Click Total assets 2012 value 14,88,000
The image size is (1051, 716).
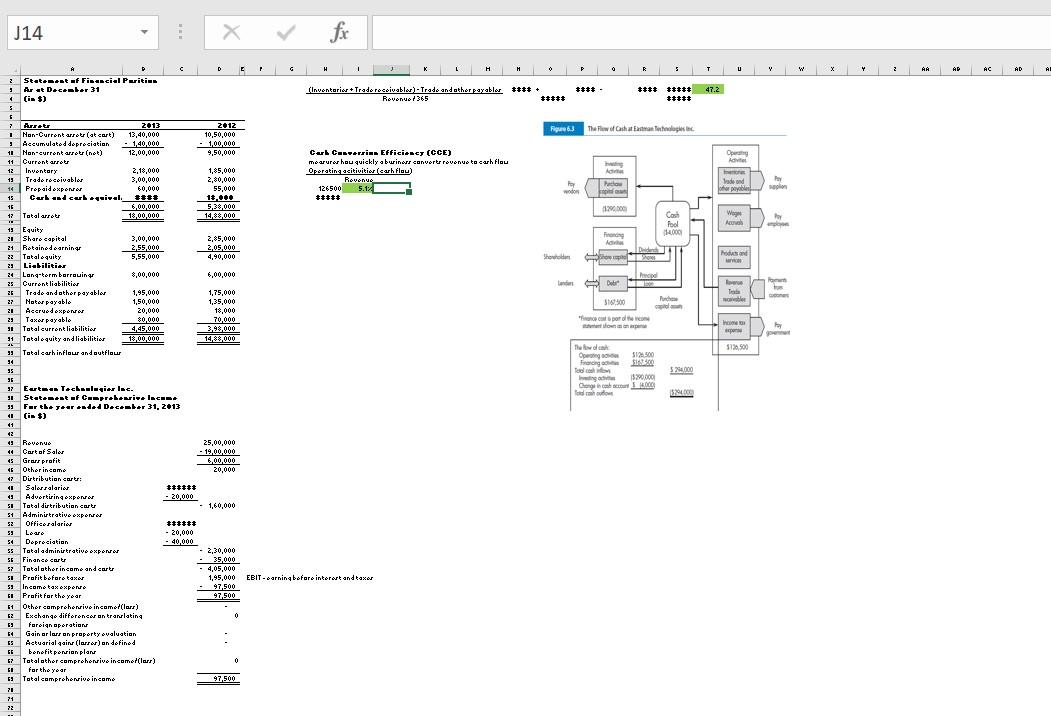pos(220,216)
